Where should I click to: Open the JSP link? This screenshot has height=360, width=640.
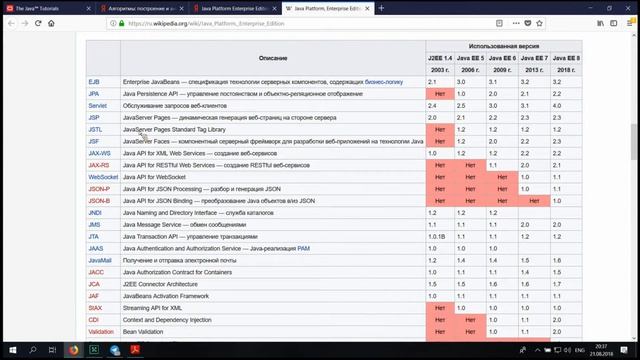click(x=94, y=117)
